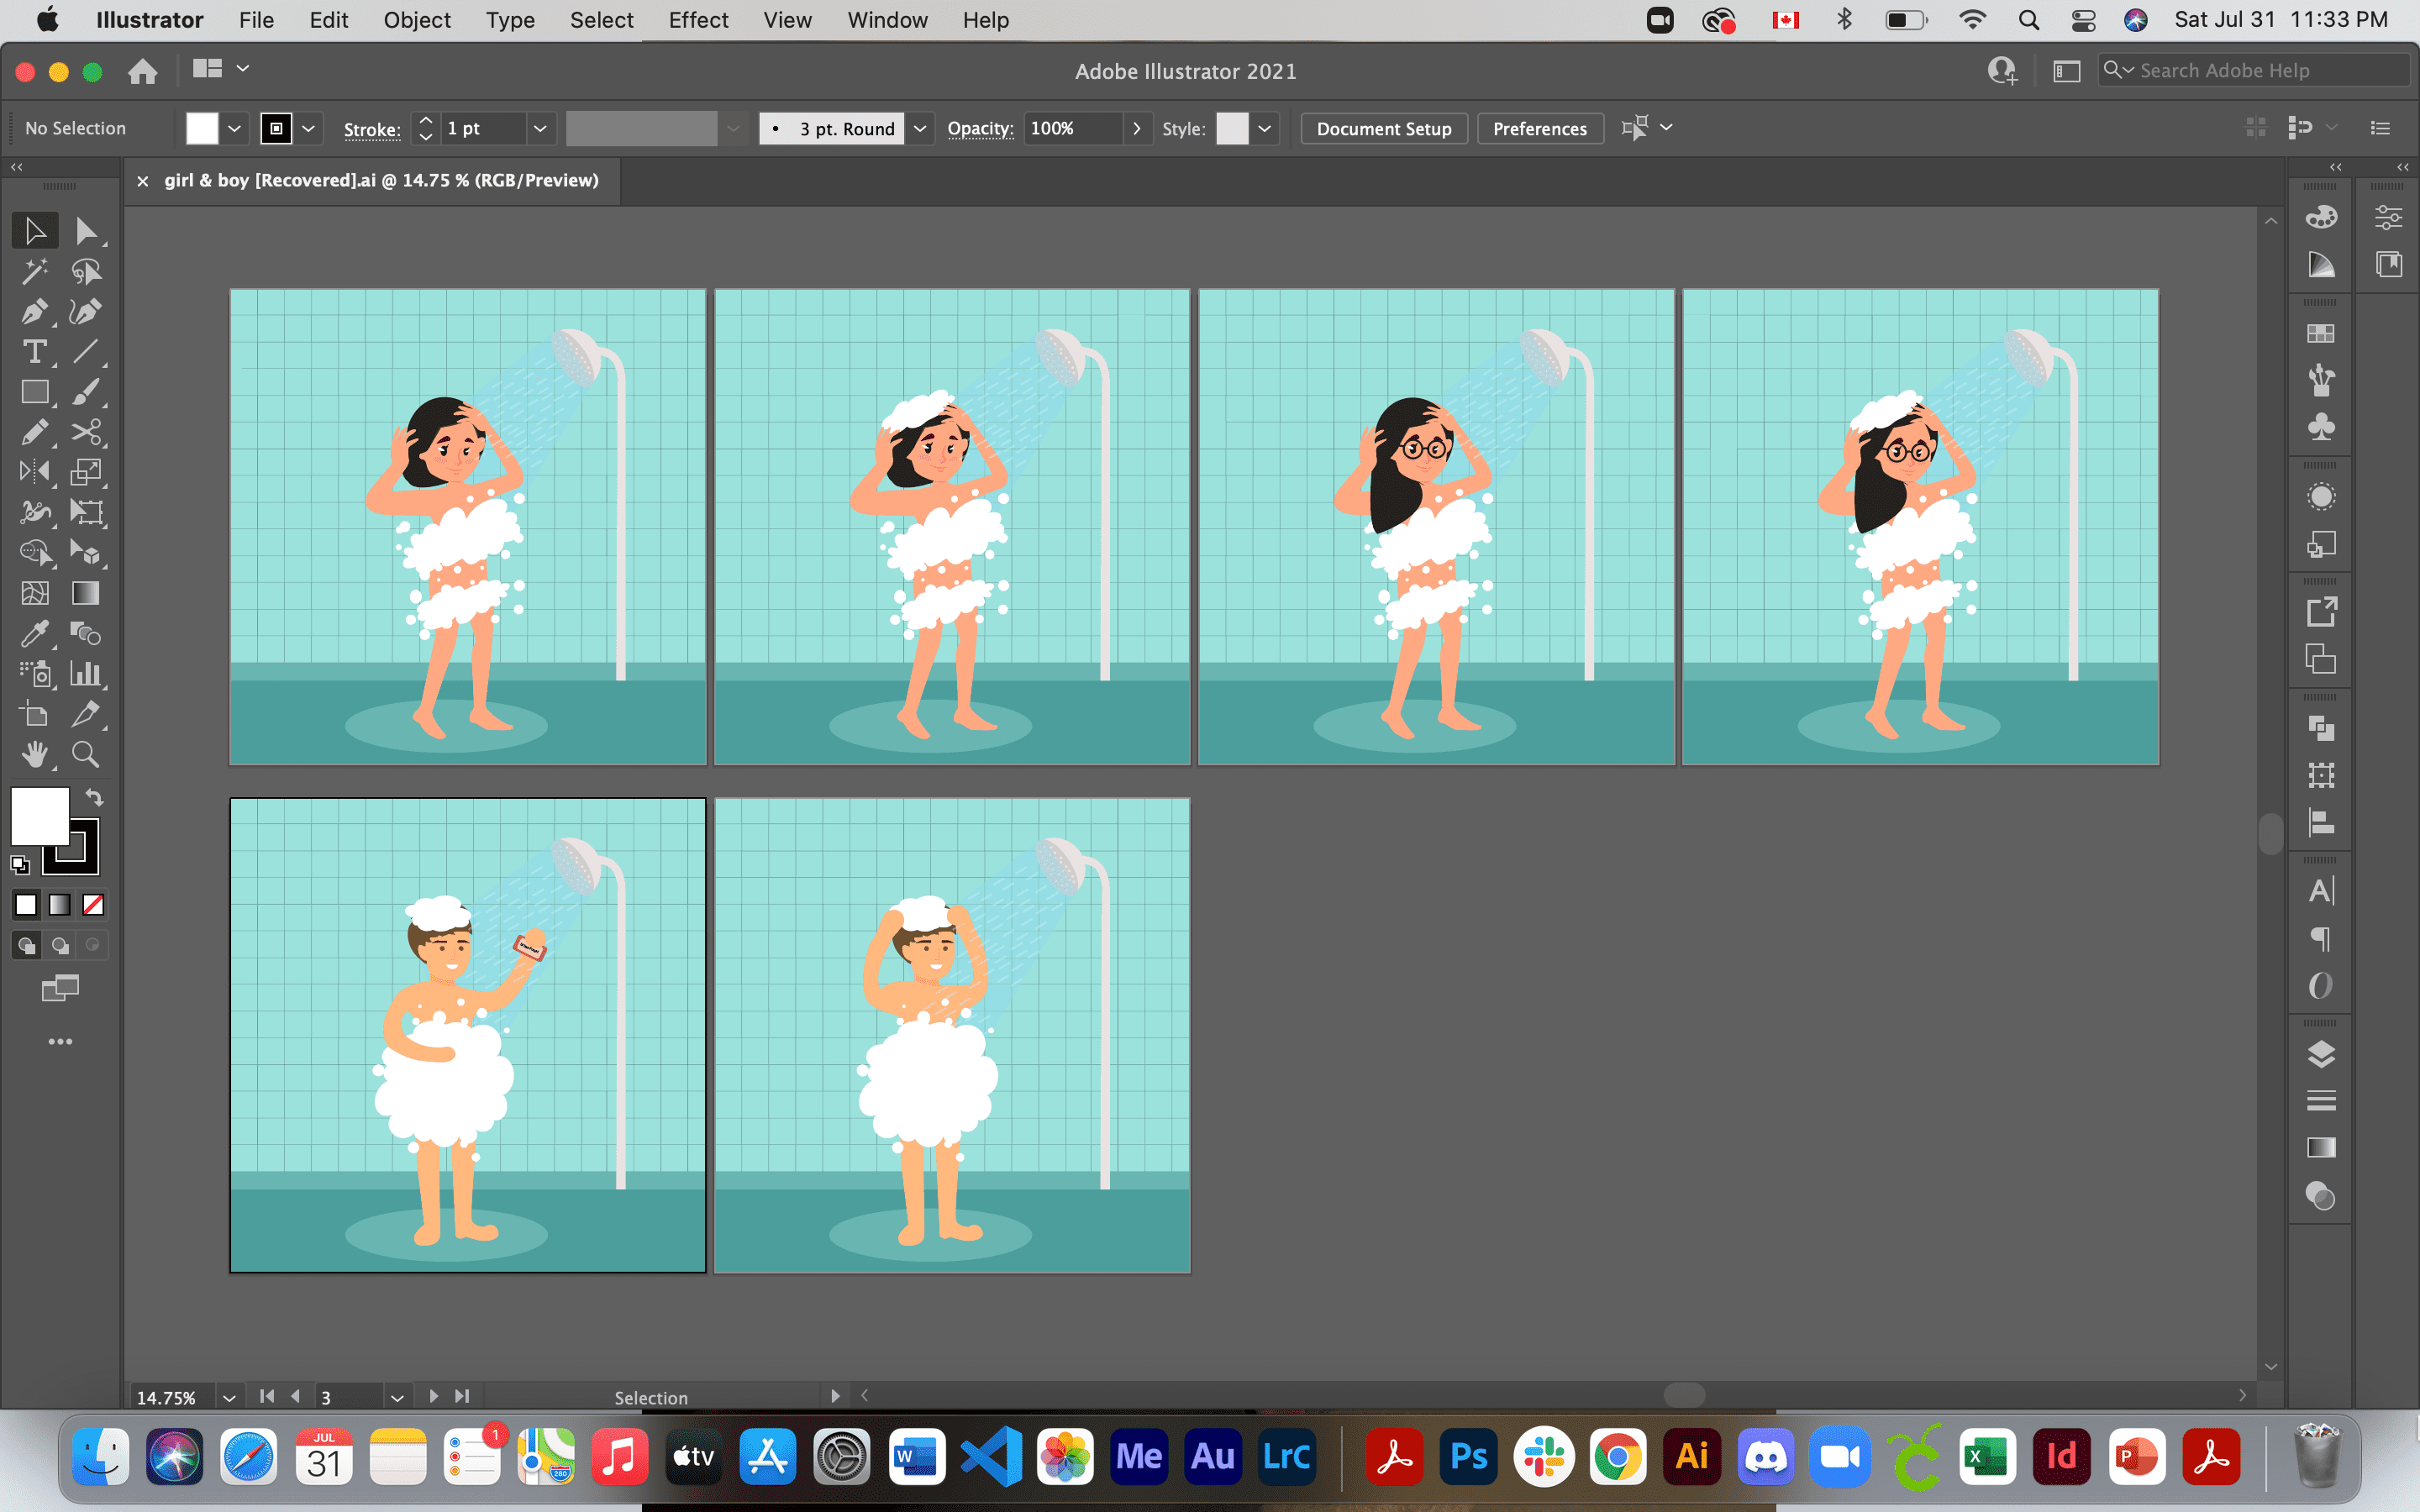This screenshot has width=2420, height=1512.
Task: Pick the Scissors tool
Action: click(x=86, y=432)
